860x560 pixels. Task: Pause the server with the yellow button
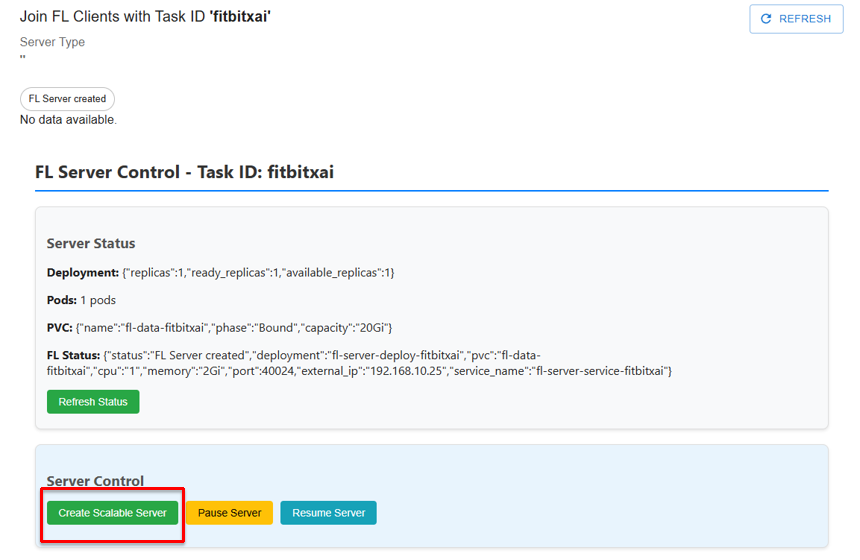229,513
